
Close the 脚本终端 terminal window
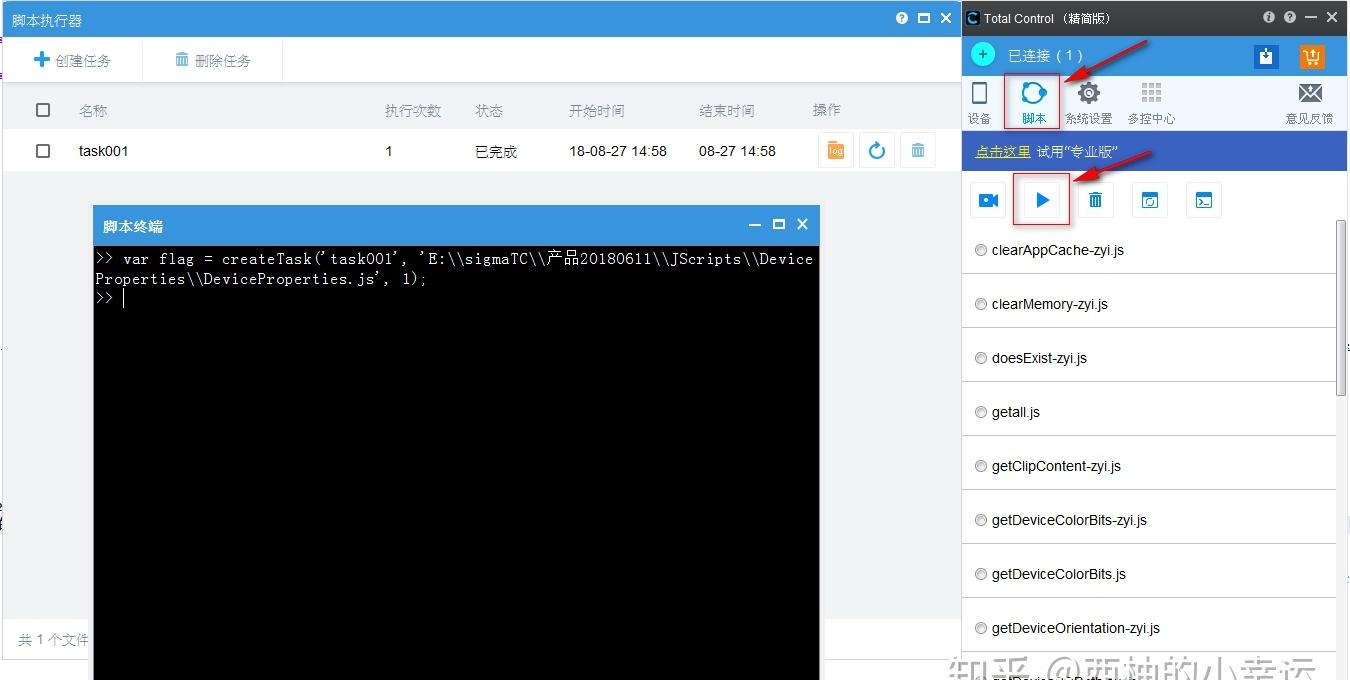802,225
